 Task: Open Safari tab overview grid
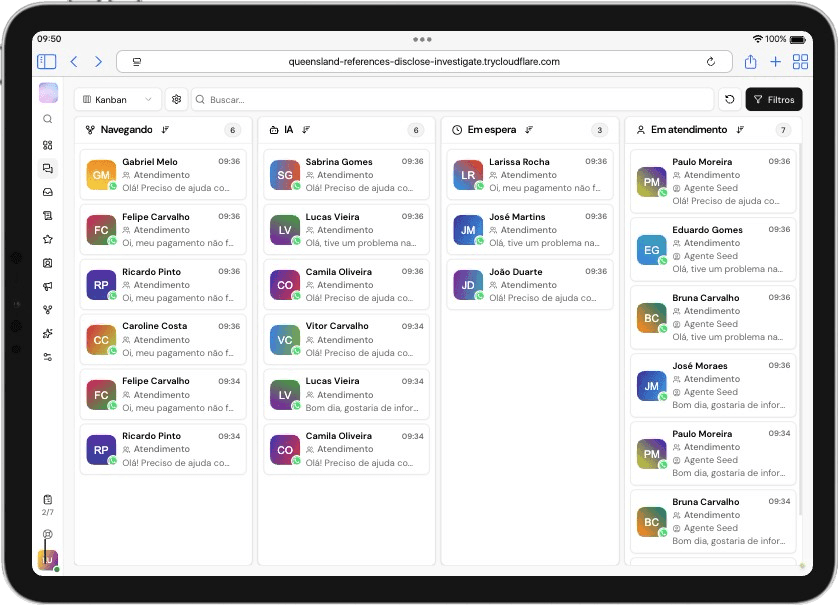coord(800,62)
